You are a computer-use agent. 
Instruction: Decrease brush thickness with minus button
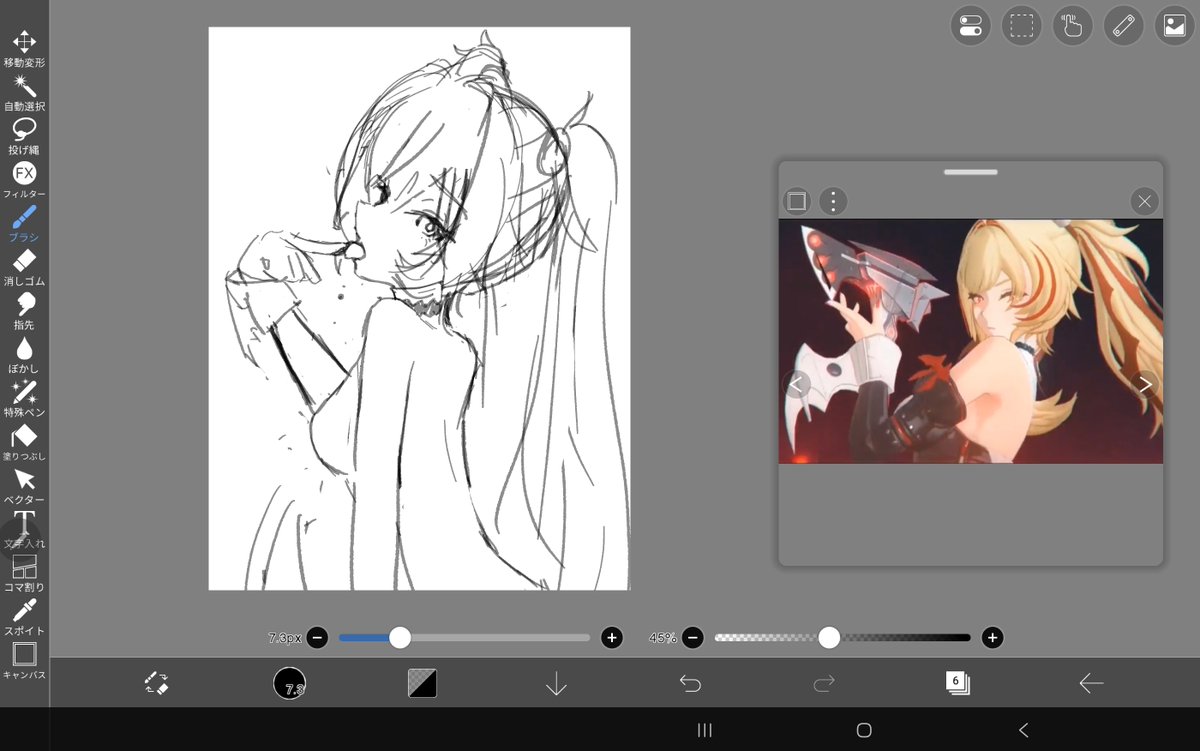tap(317, 637)
